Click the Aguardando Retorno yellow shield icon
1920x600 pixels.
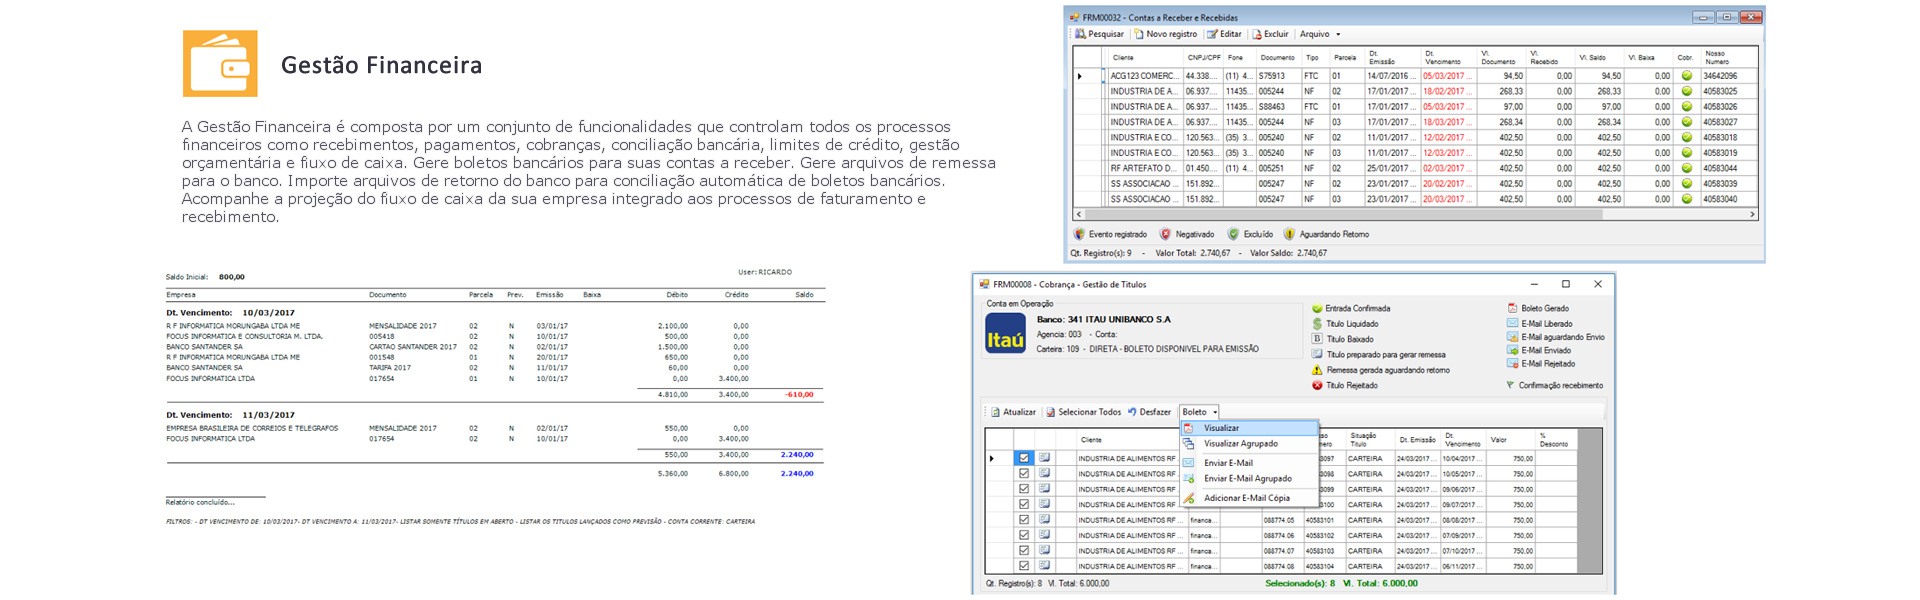[1289, 234]
